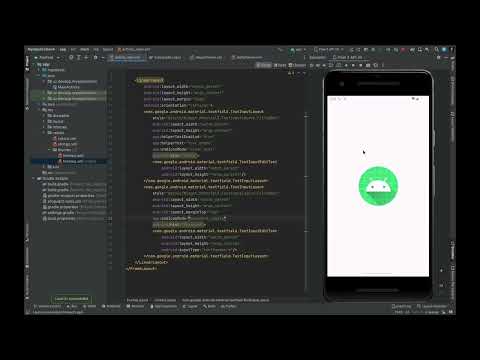Screen dimensions: 480x360
Task: Click Android robot icon on emulator screen
Action: pyautogui.click(x=378, y=186)
